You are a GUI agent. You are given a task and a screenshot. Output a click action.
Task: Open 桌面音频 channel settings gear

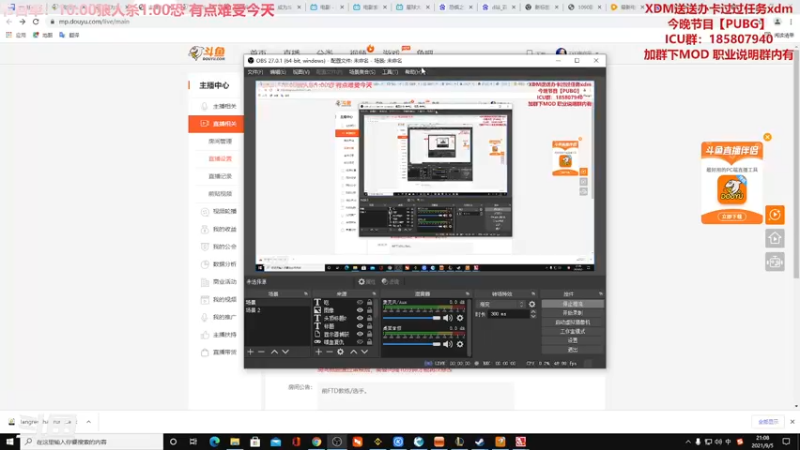460,344
